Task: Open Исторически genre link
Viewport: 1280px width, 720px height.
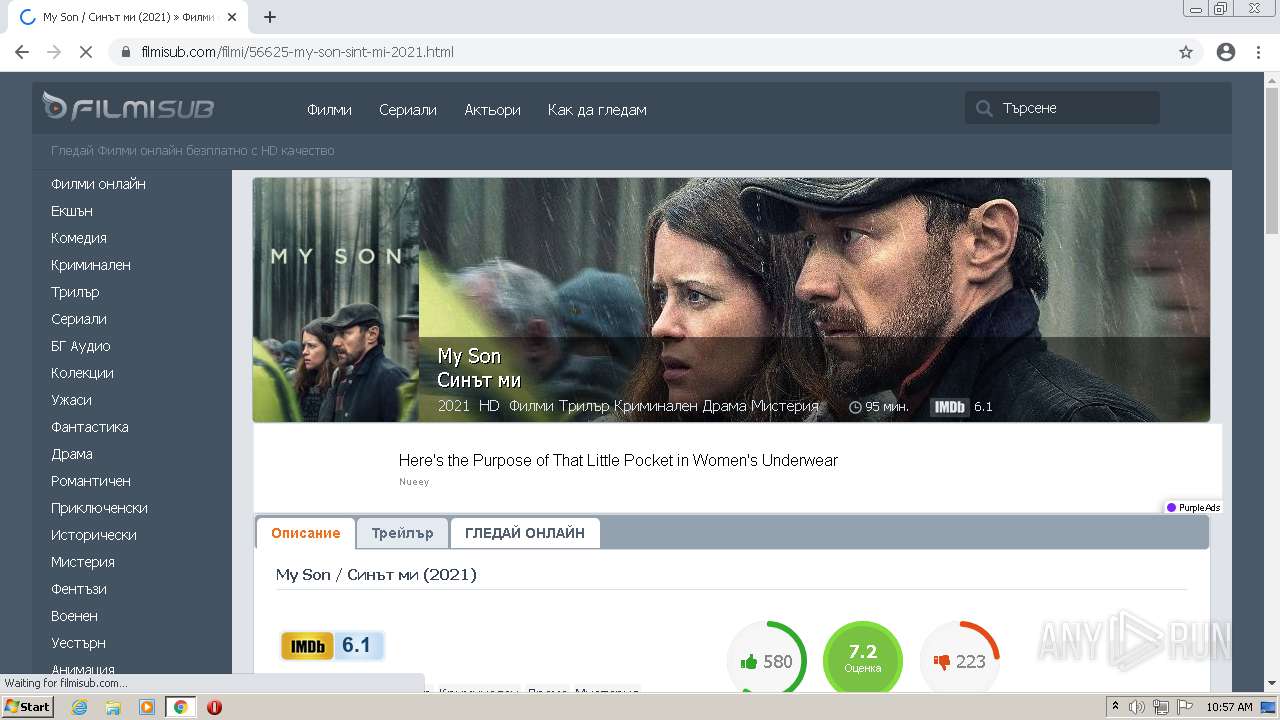Action: tap(94, 535)
